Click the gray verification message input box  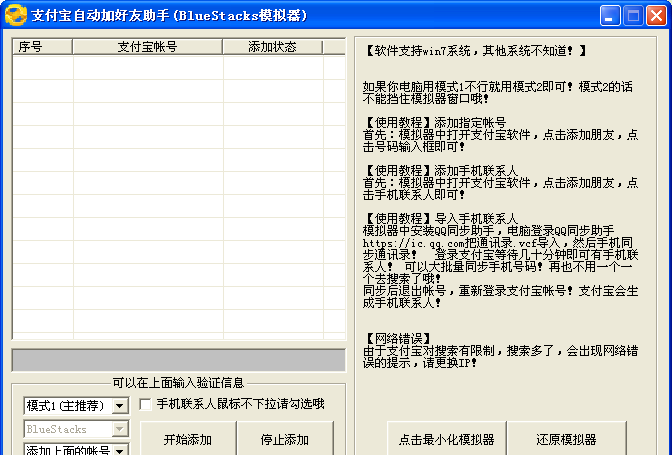point(179,360)
